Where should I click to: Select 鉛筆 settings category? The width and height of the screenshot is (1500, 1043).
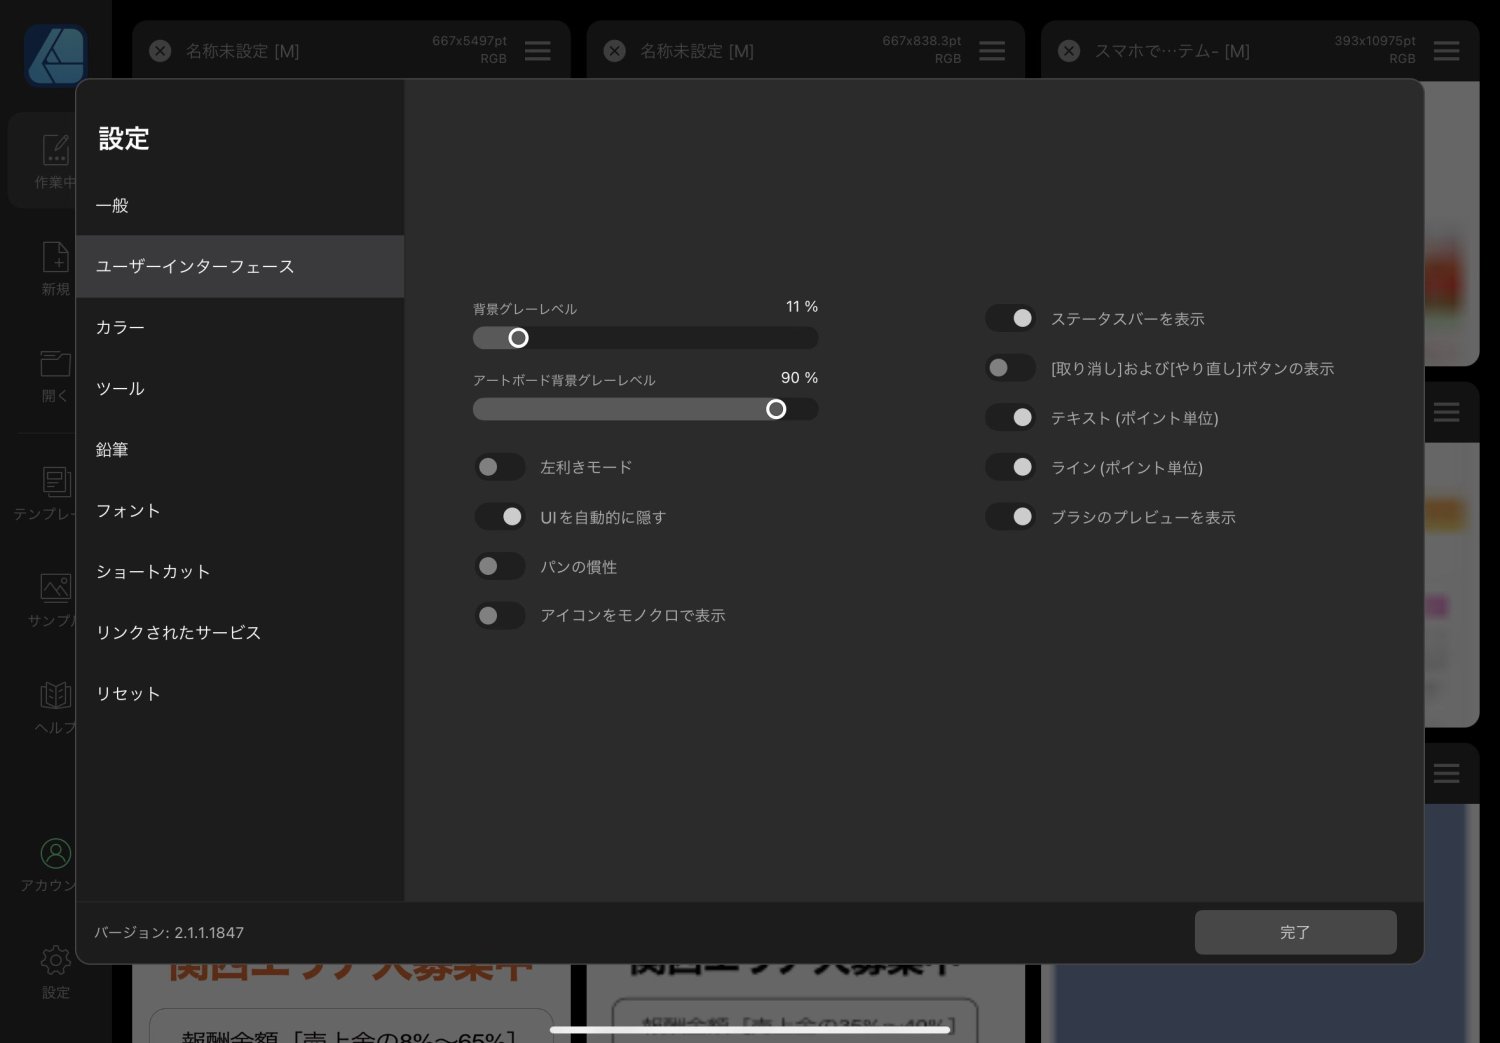pyautogui.click(x=240, y=449)
